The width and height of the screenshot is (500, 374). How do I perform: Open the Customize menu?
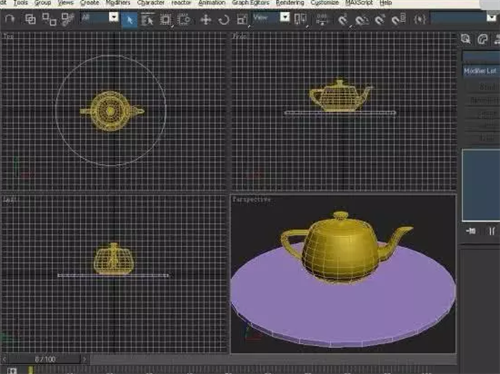[x=324, y=3]
